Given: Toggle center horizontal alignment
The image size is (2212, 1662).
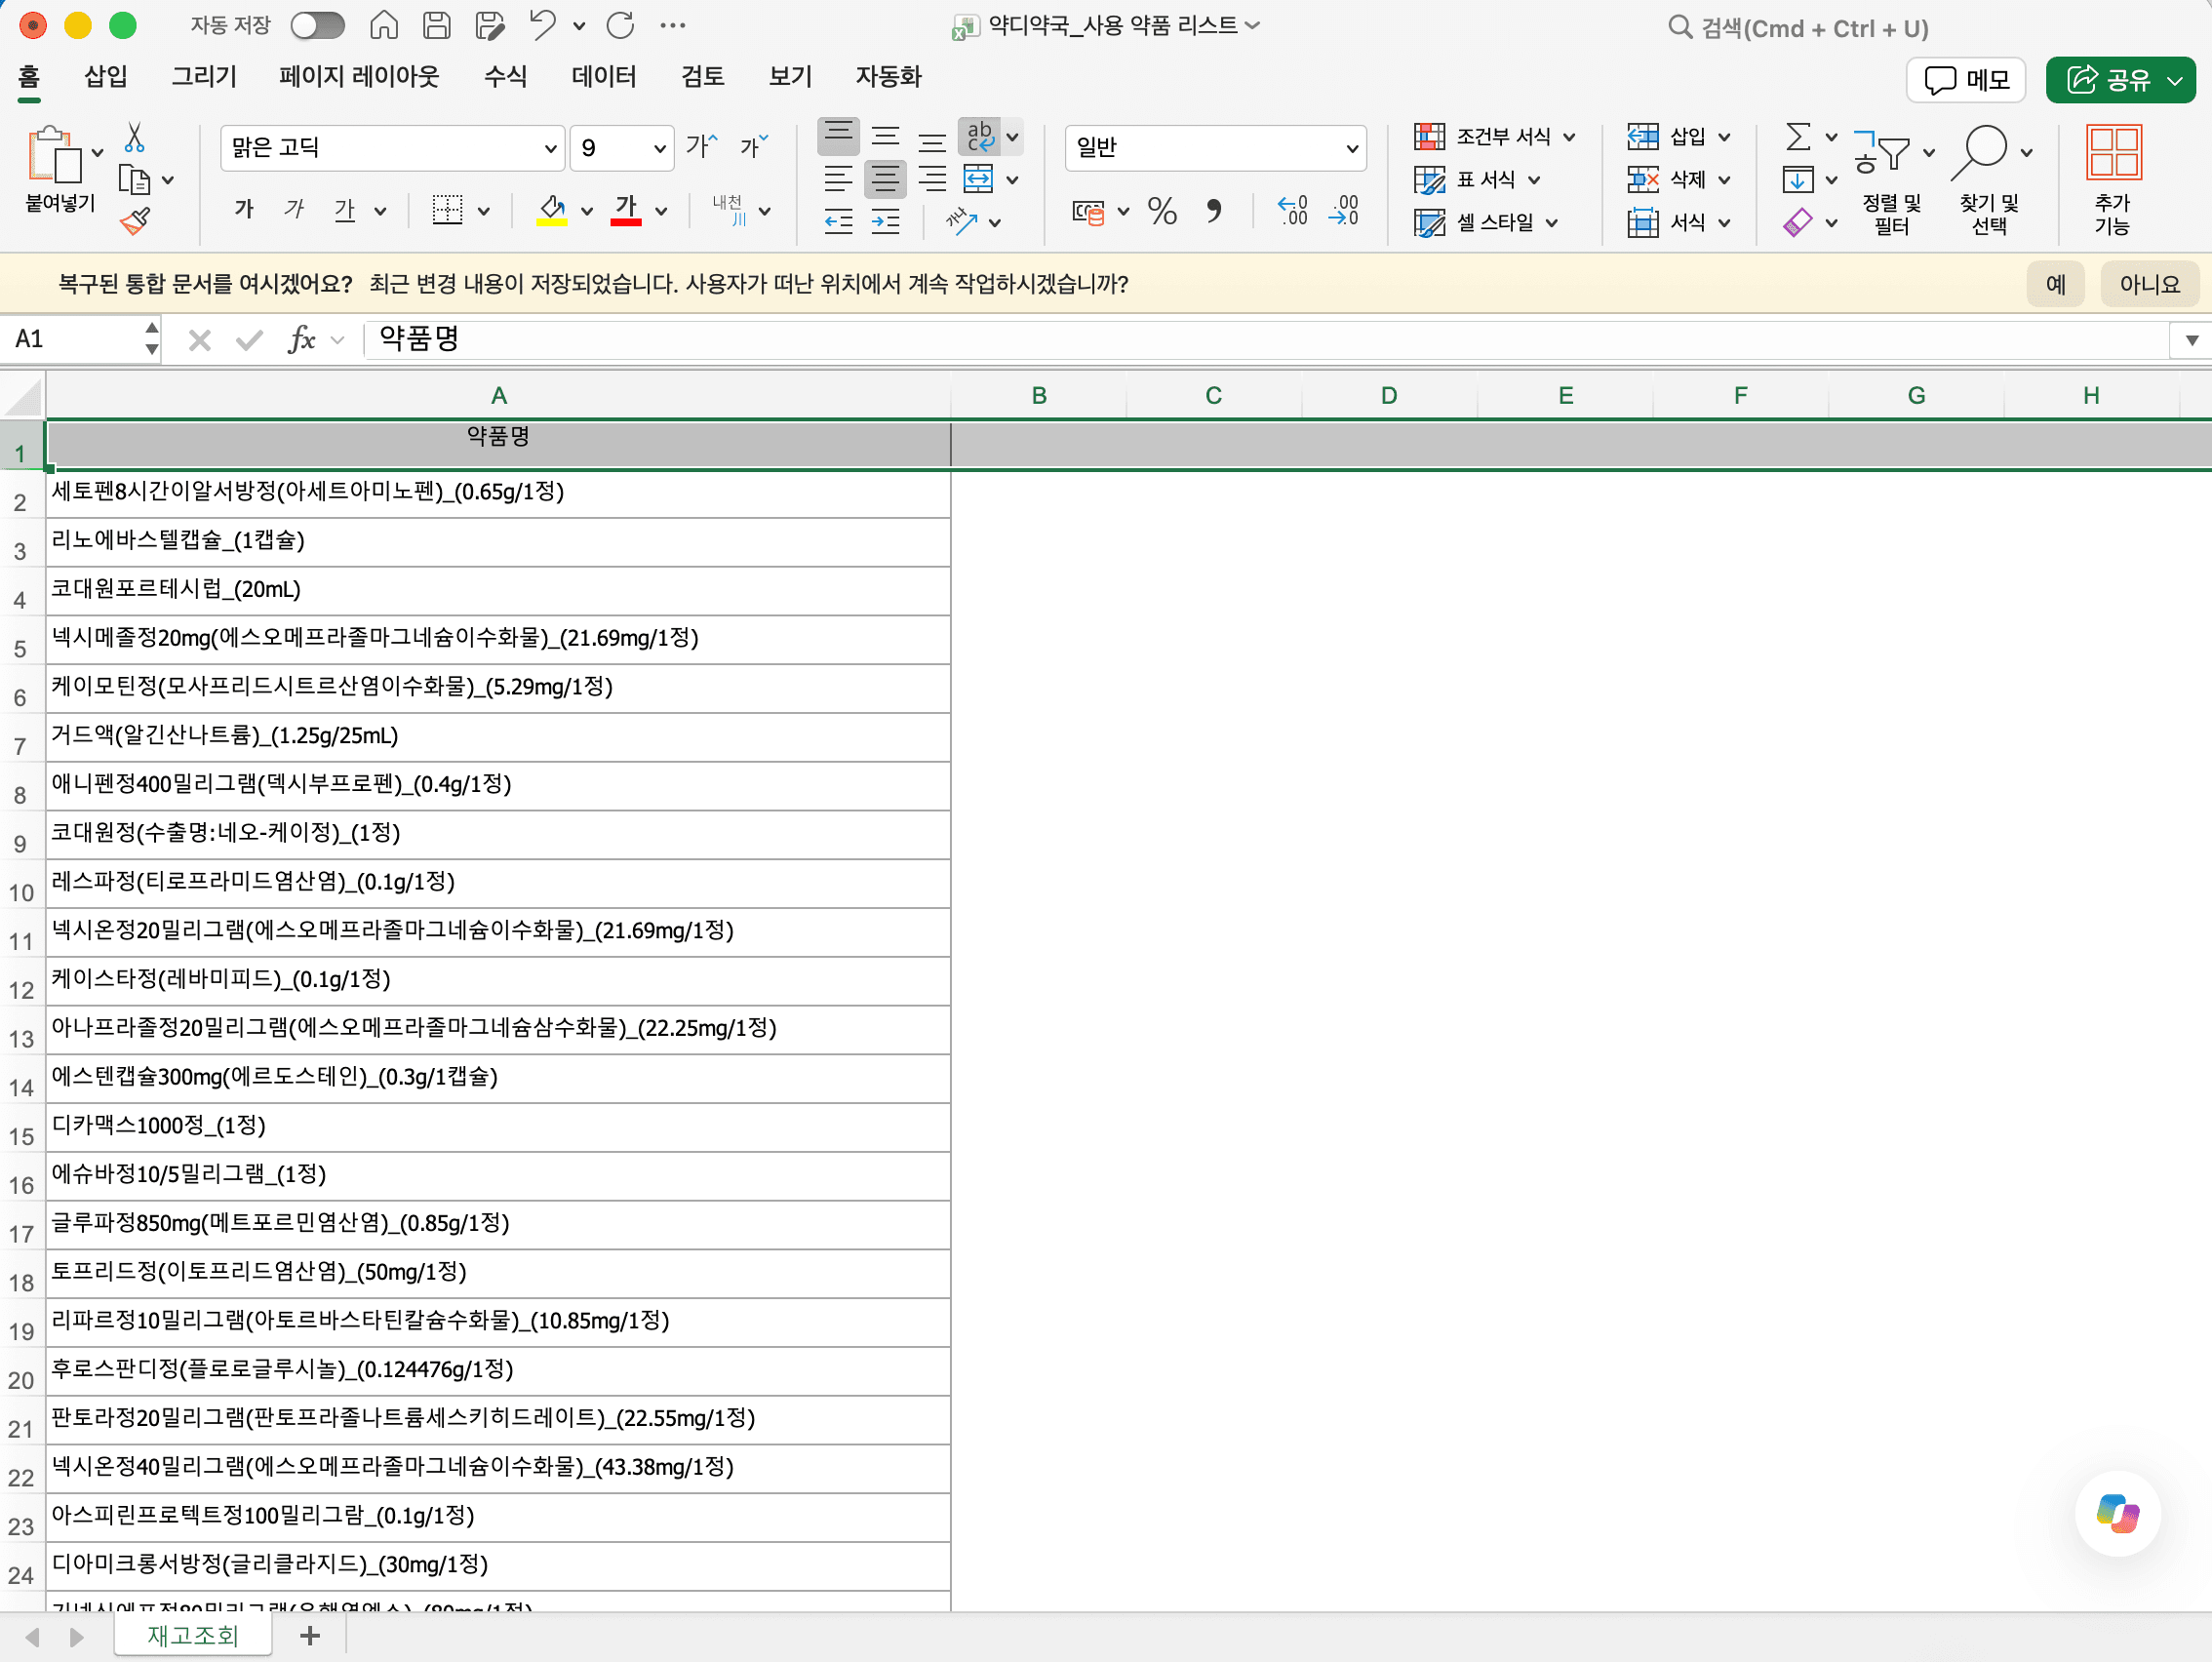Looking at the screenshot, I should (885, 179).
